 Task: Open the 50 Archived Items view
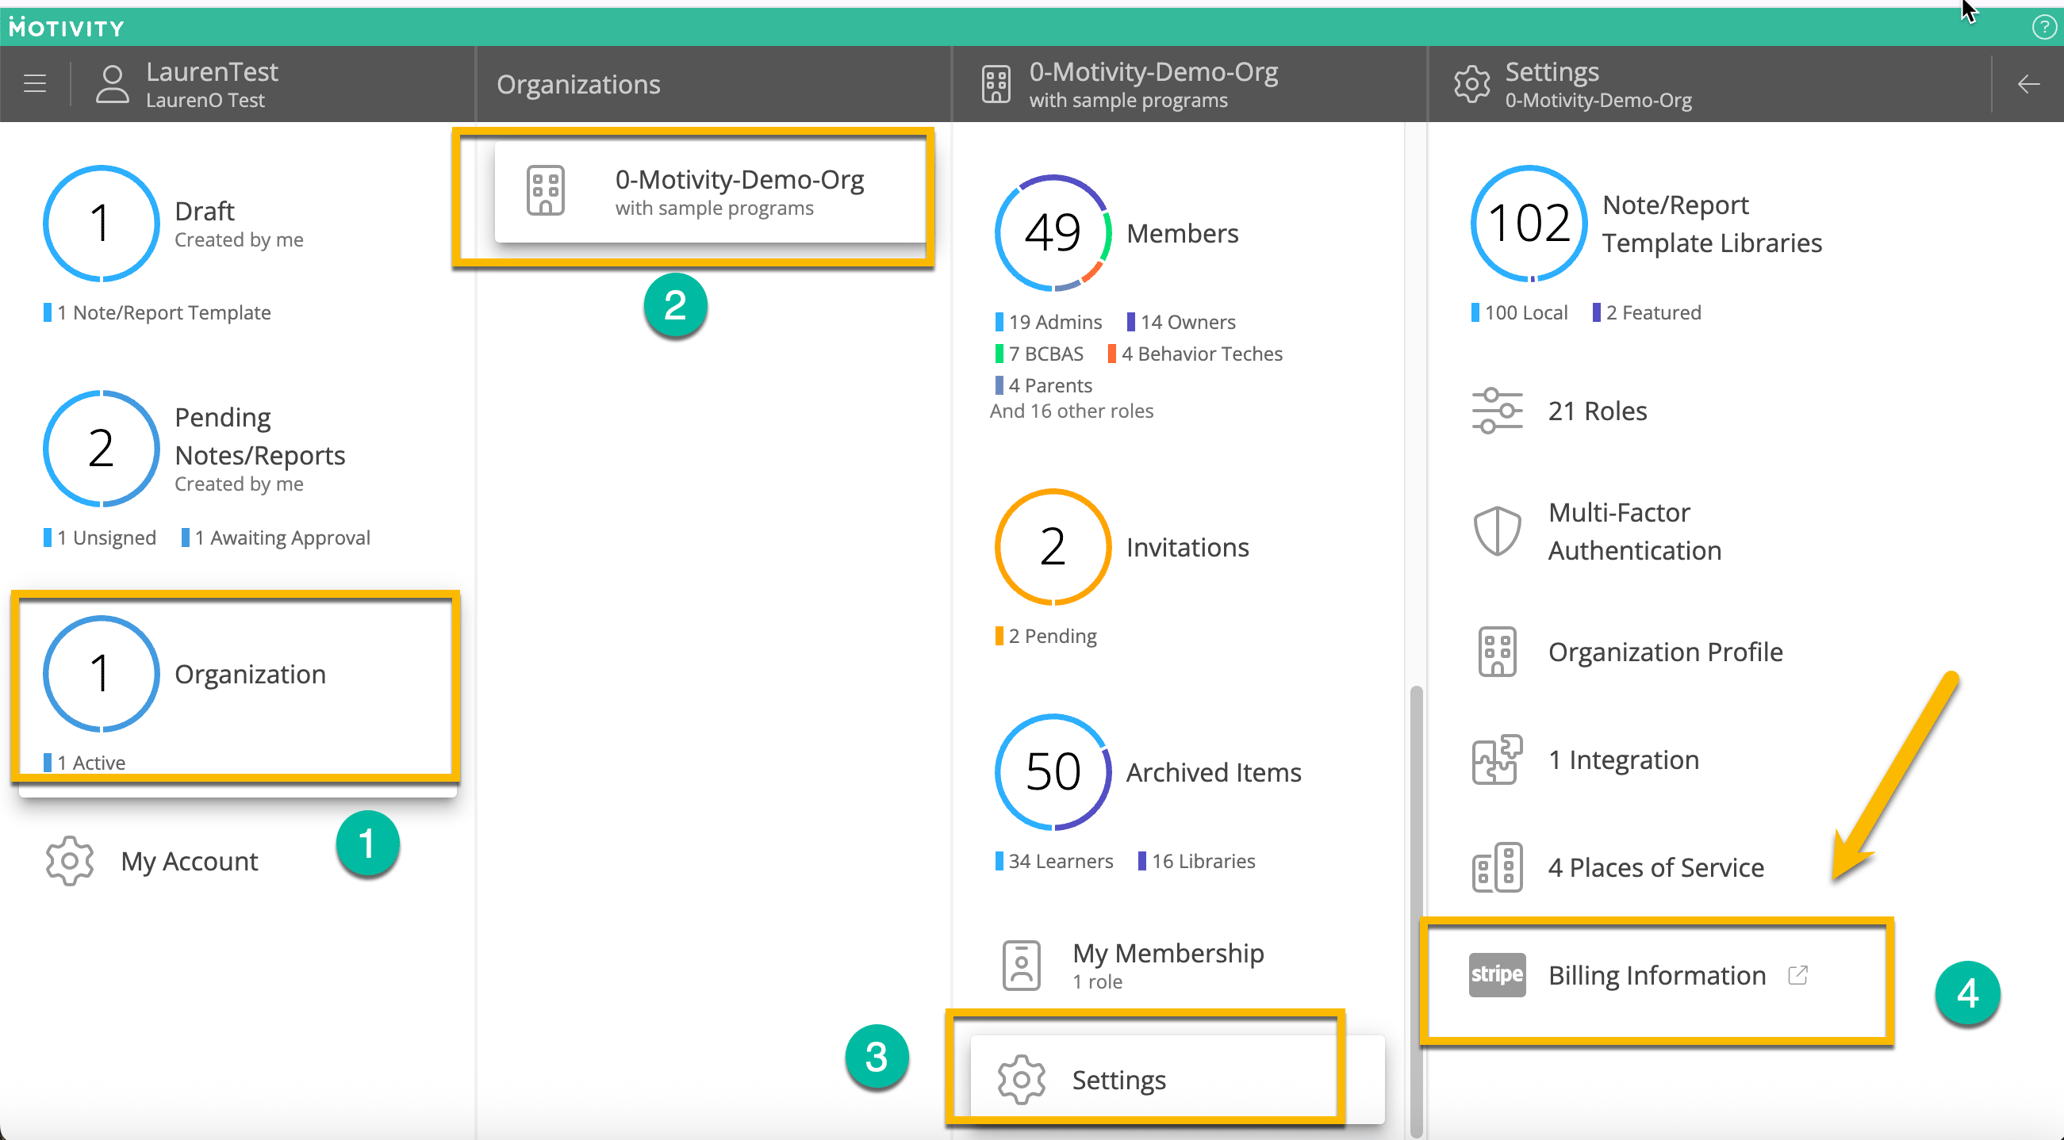pos(1051,771)
